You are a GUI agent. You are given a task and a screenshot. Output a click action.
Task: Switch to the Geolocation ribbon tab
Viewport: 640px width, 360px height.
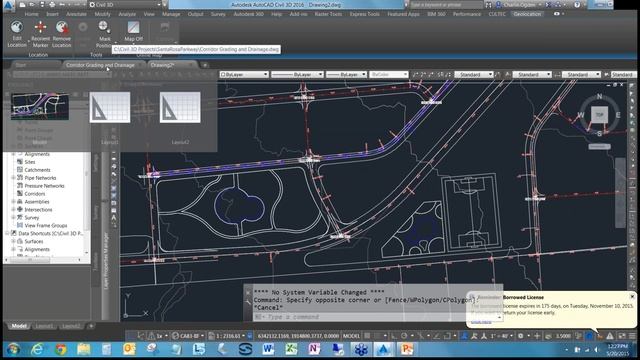pyautogui.click(x=527, y=14)
